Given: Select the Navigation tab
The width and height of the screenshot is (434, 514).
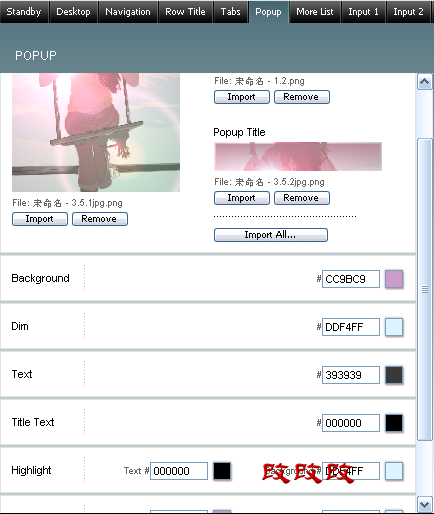Looking at the screenshot, I should point(128,12).
